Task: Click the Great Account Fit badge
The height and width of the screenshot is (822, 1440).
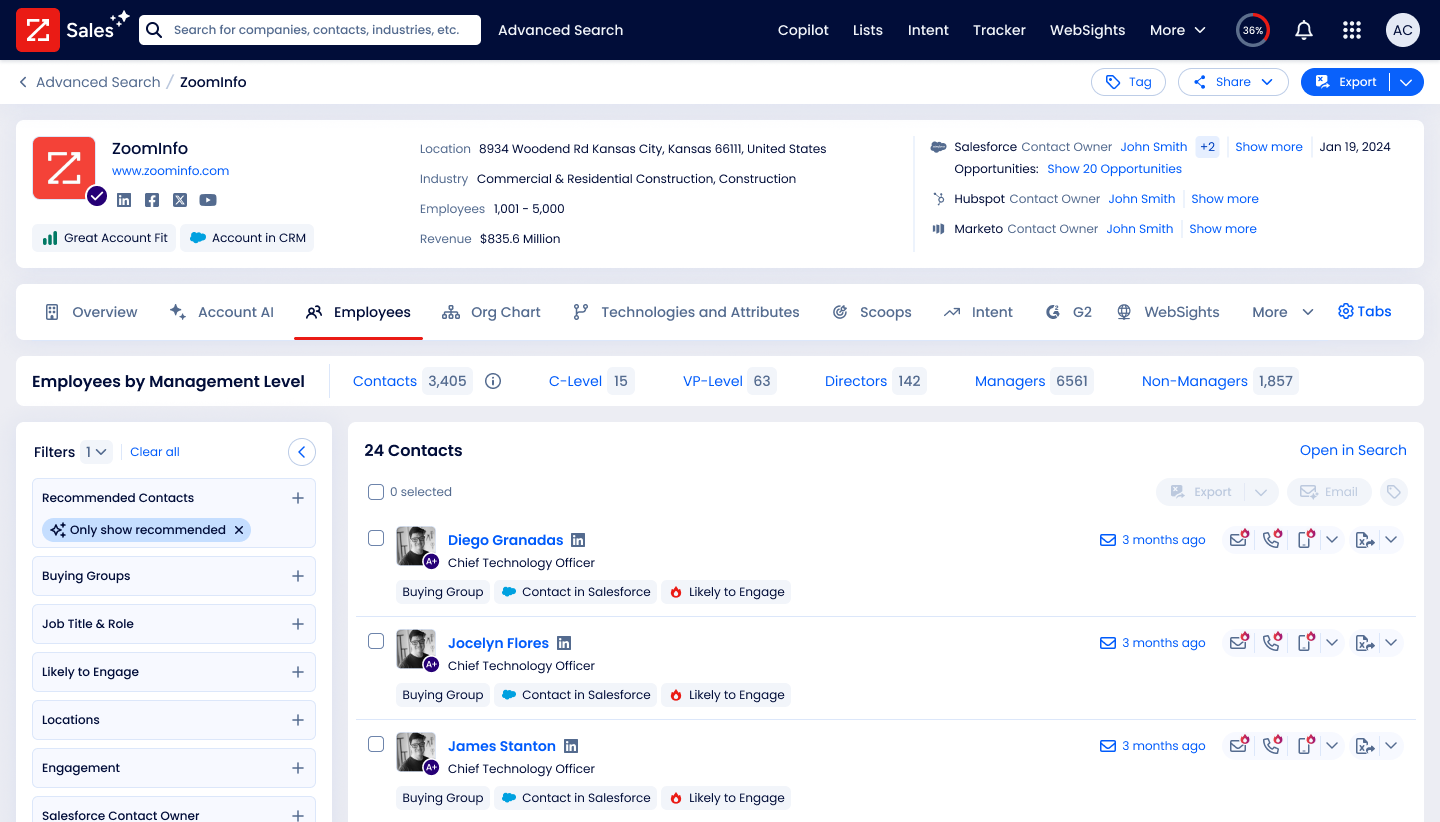Action: click(x=104, y=238)
